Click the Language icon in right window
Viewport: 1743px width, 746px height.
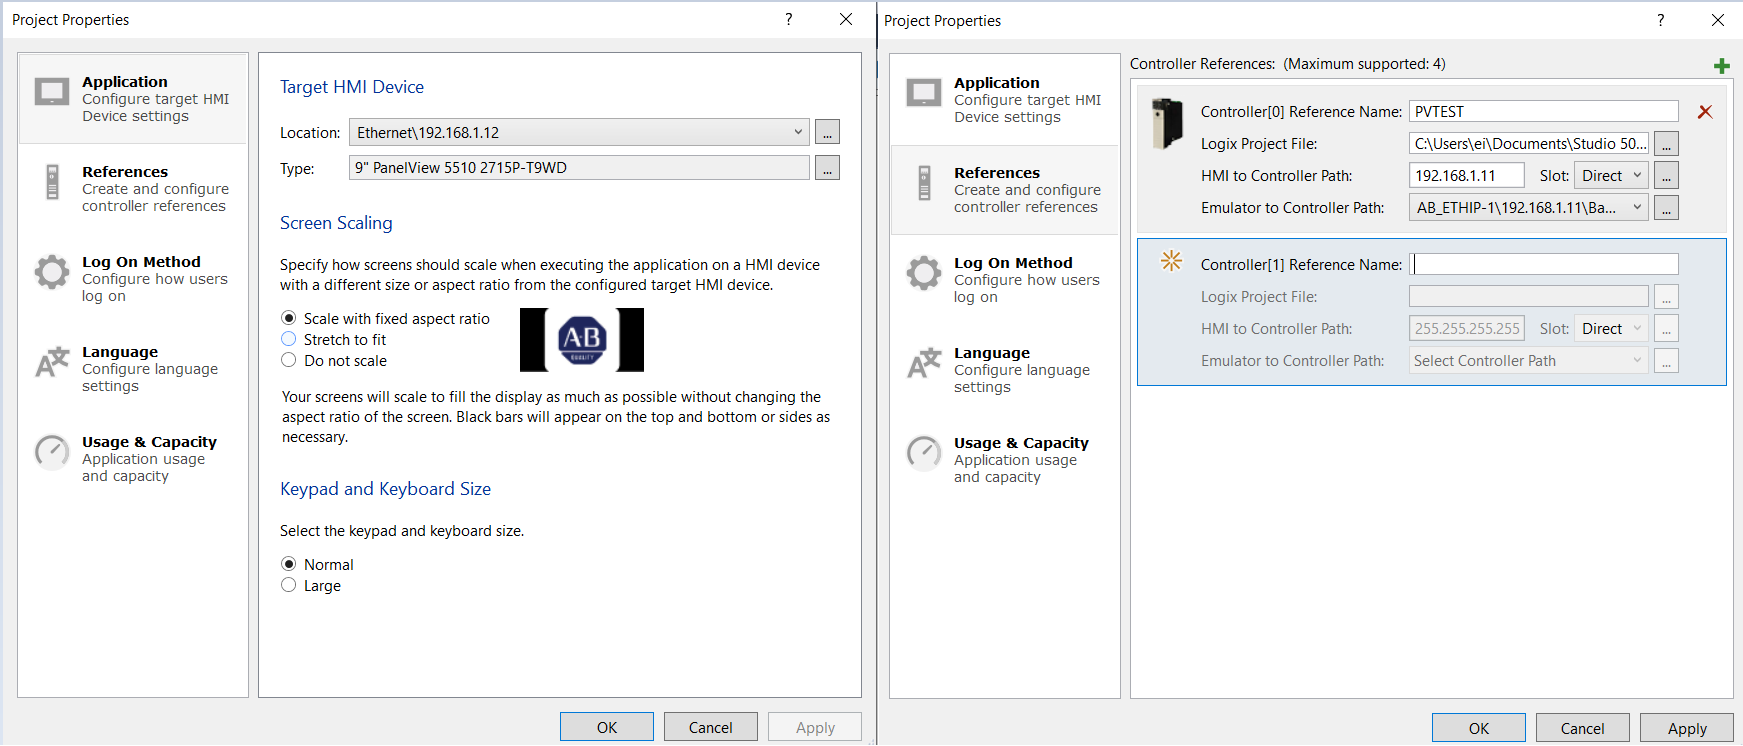pos(924,363)
